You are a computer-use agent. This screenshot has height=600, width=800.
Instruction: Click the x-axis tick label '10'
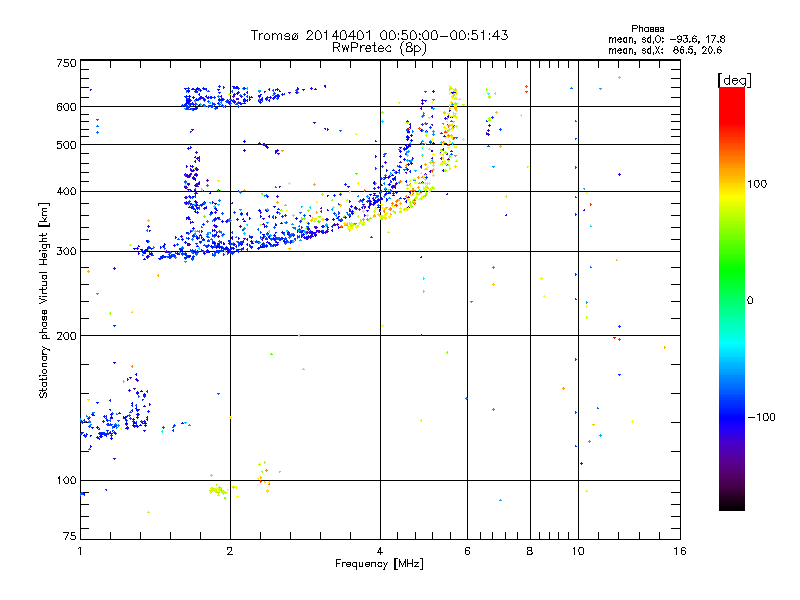click(x=578, y=551)
